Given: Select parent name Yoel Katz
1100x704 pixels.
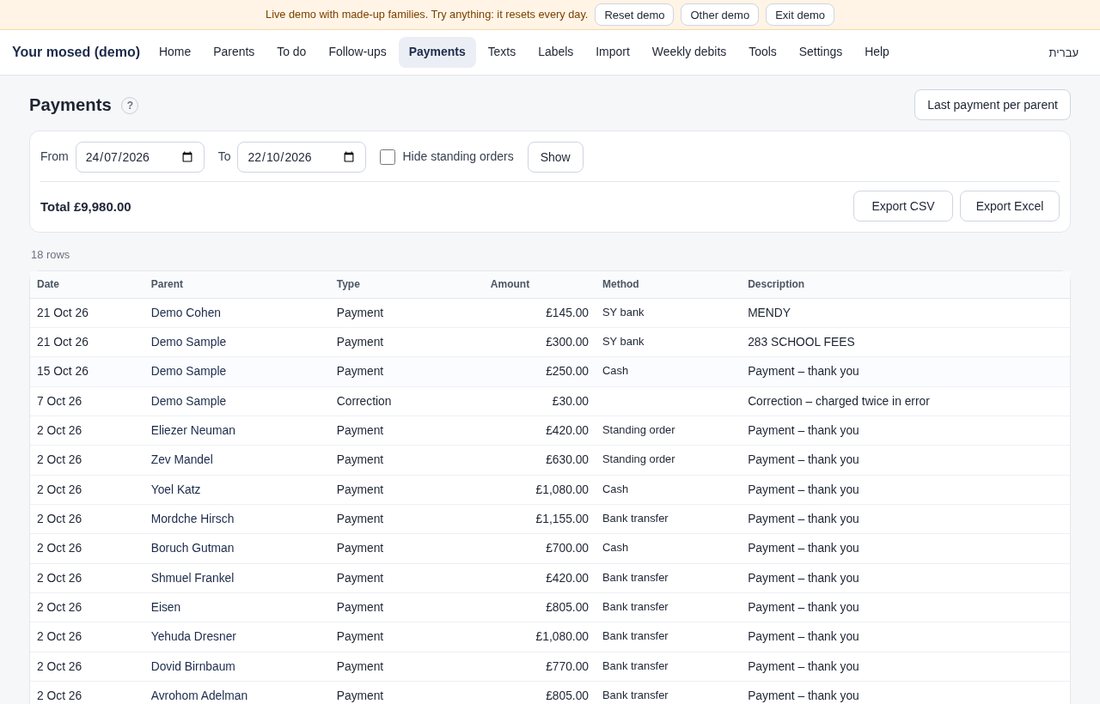Looking at the screenshot, I should (175, 489).
